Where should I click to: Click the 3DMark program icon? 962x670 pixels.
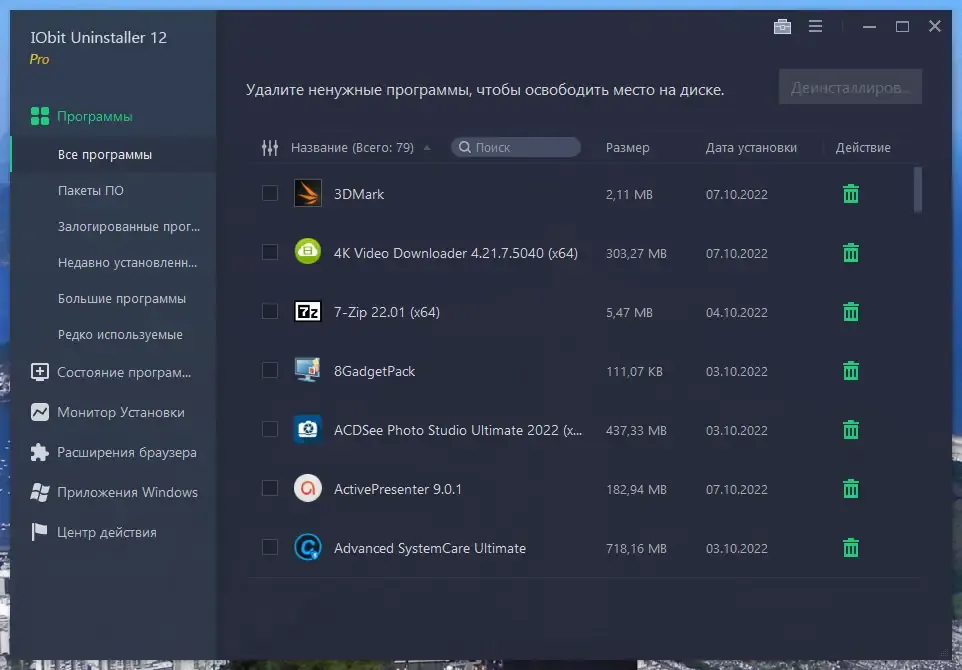[x=308, y=193]
